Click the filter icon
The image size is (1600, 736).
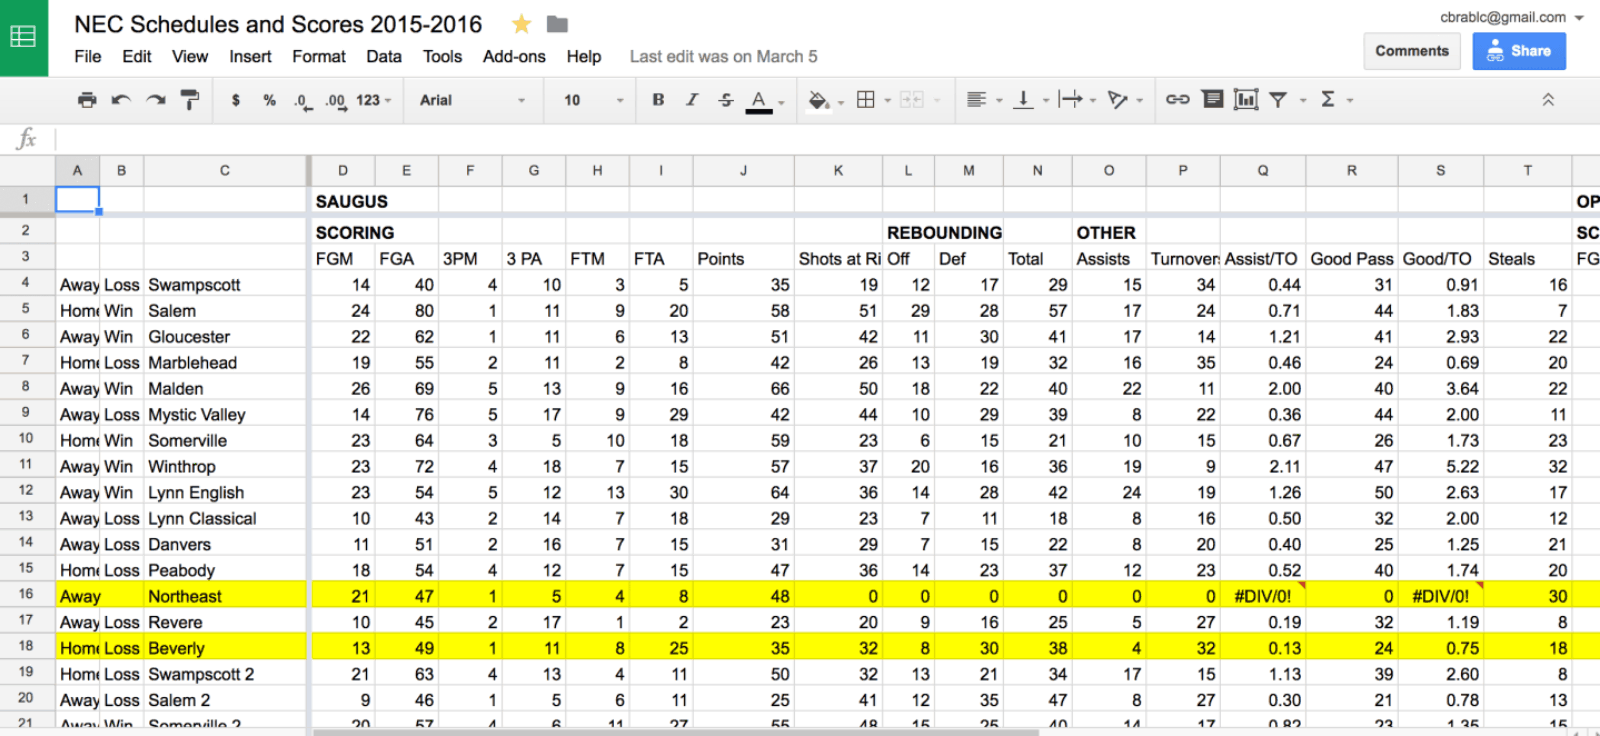(1278, 100)
